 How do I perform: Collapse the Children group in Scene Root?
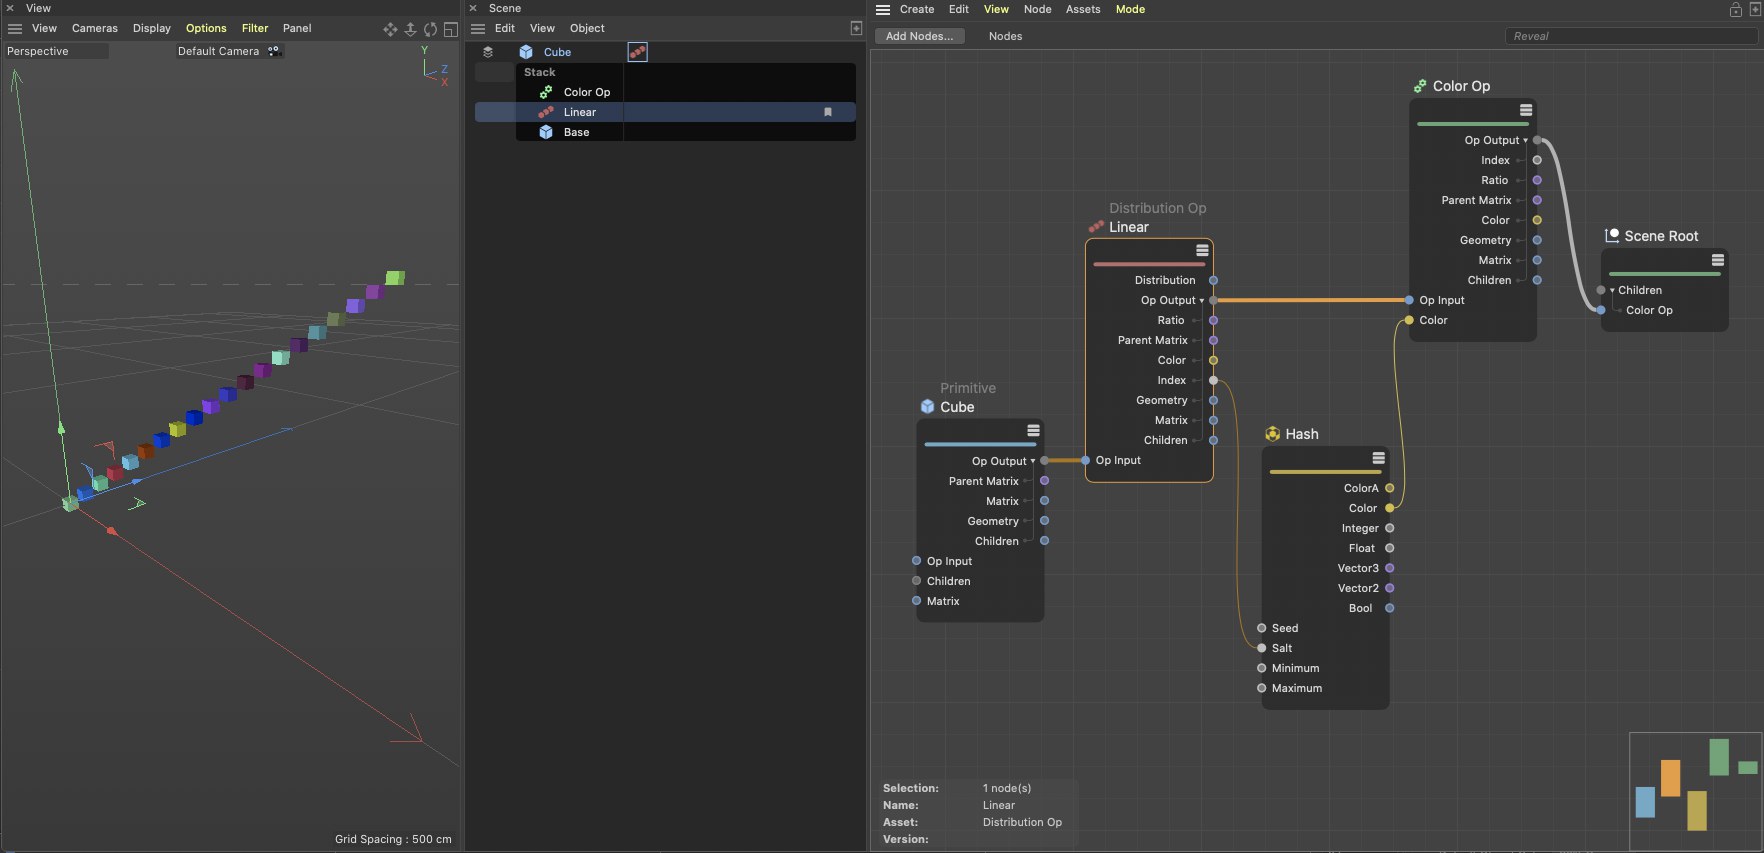point(1612,290)
